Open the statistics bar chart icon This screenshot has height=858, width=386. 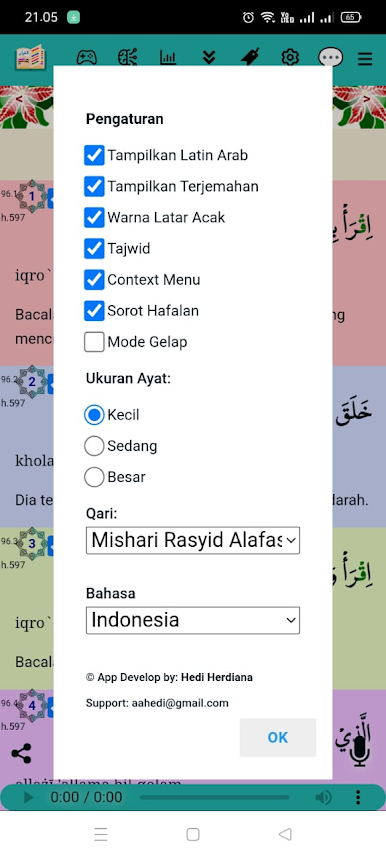coord(168,57)
